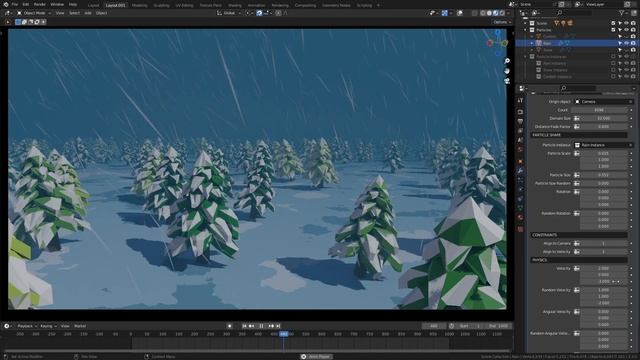Open the Scene properties tab icon
Viewport: 640px width, 360px height.
520,140
